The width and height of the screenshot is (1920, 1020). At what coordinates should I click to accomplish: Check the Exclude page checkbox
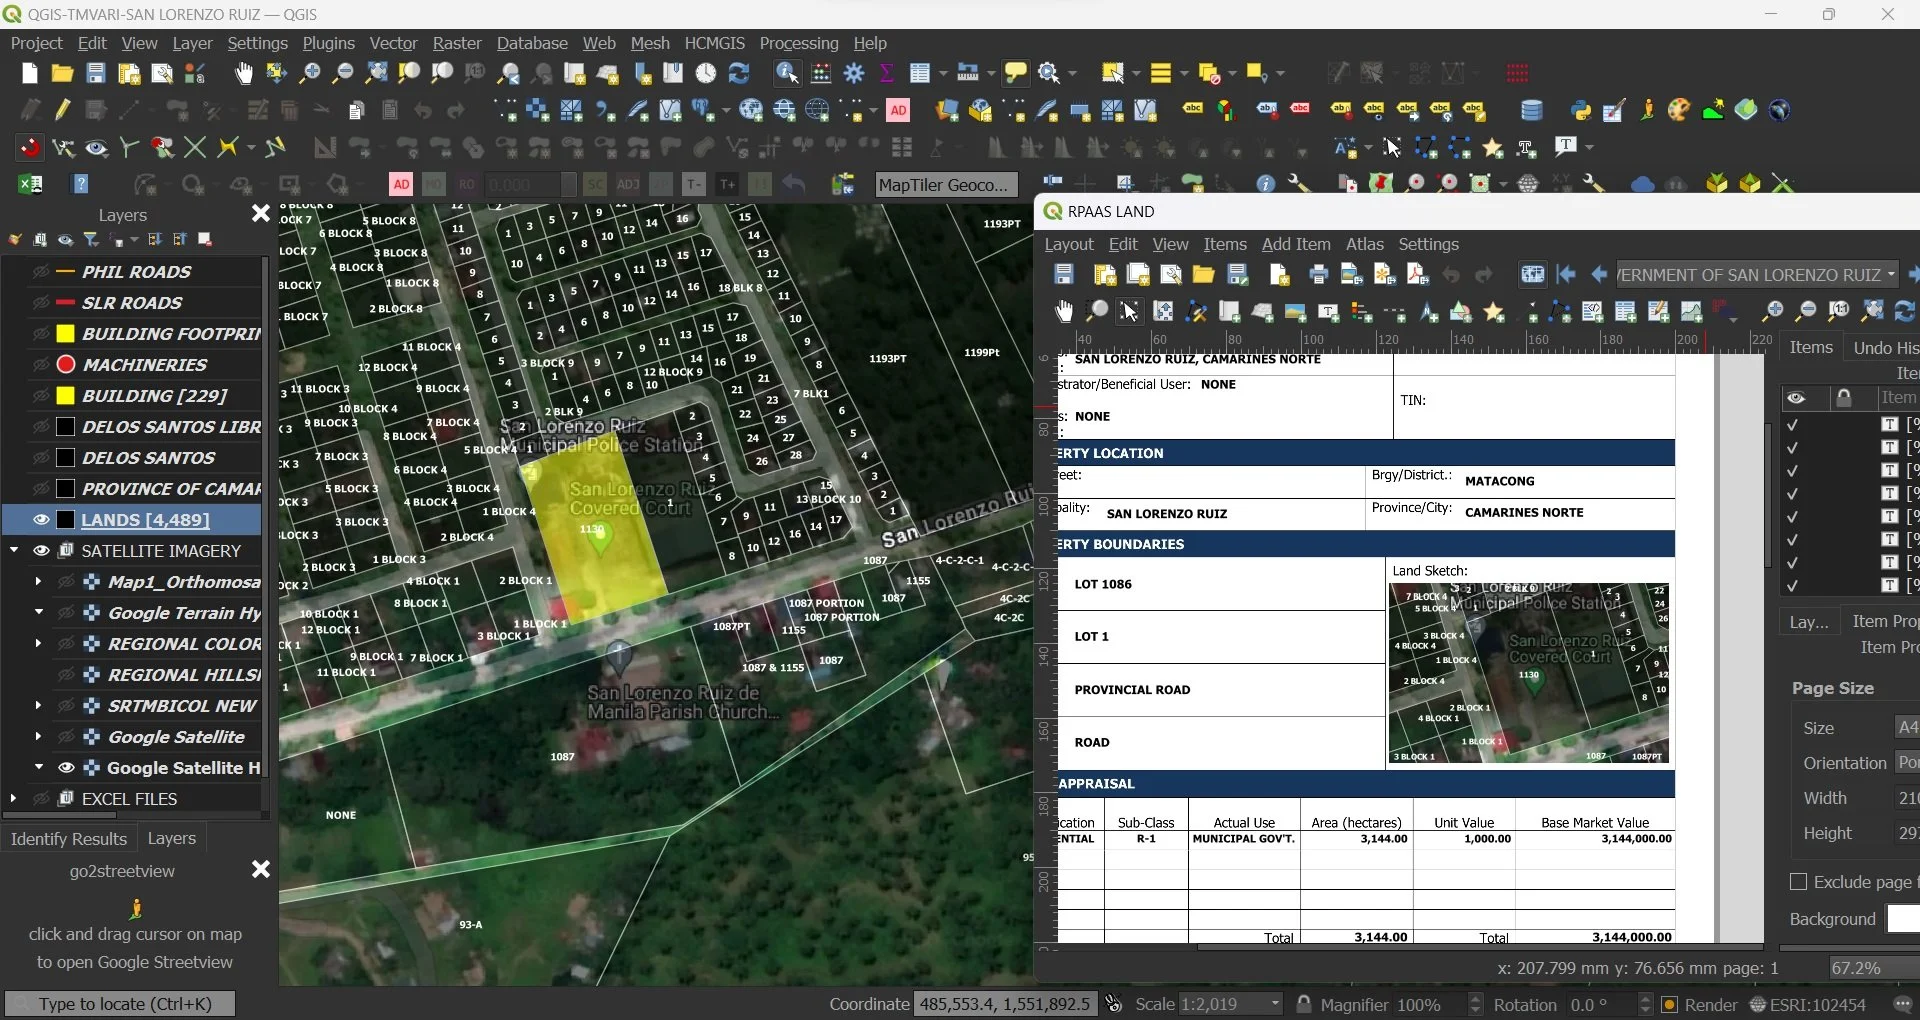pyautogui.click(x=1798, y=882)
